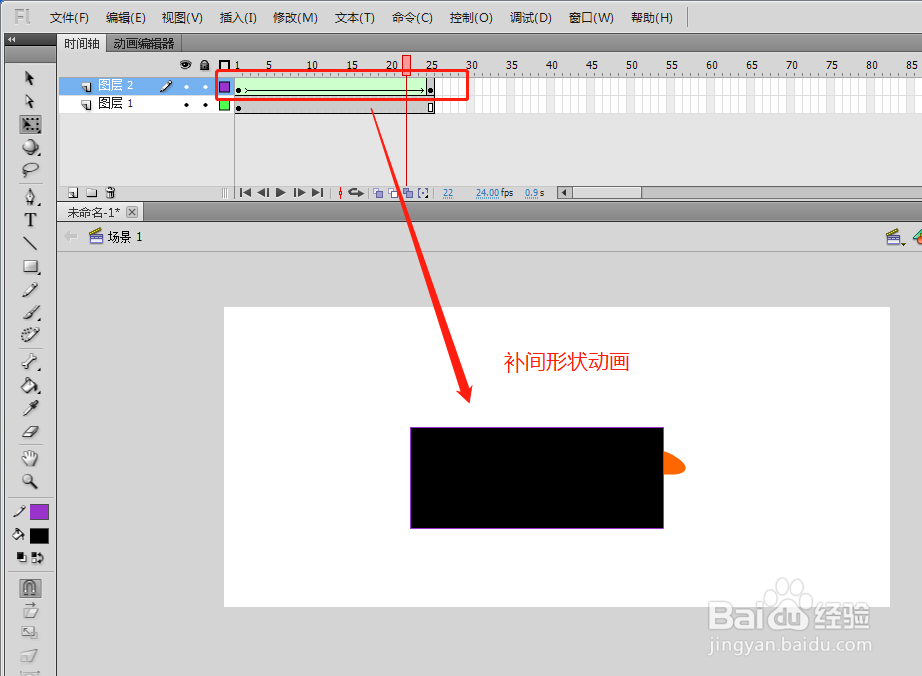Open the fill color black swatch
922x676 pixels.
click(x=39, y=536)
